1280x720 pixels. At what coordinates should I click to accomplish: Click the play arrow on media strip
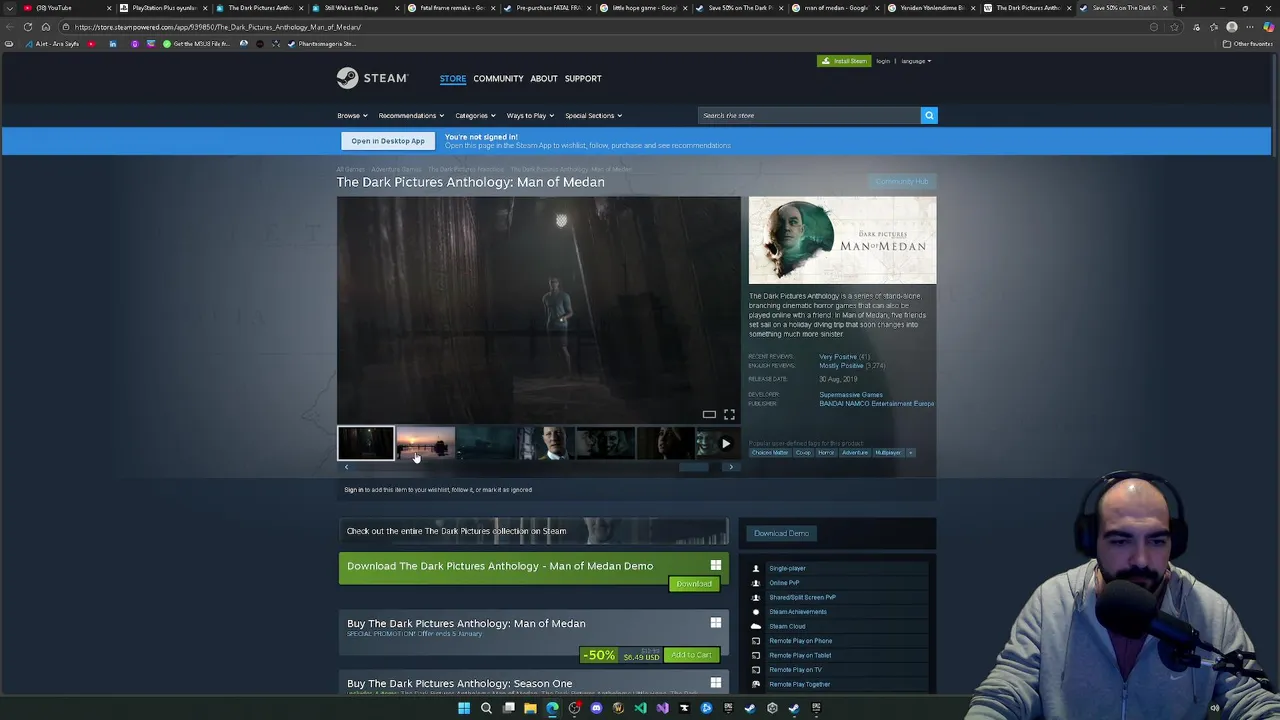pyautogui.click(x=726, y=443)
